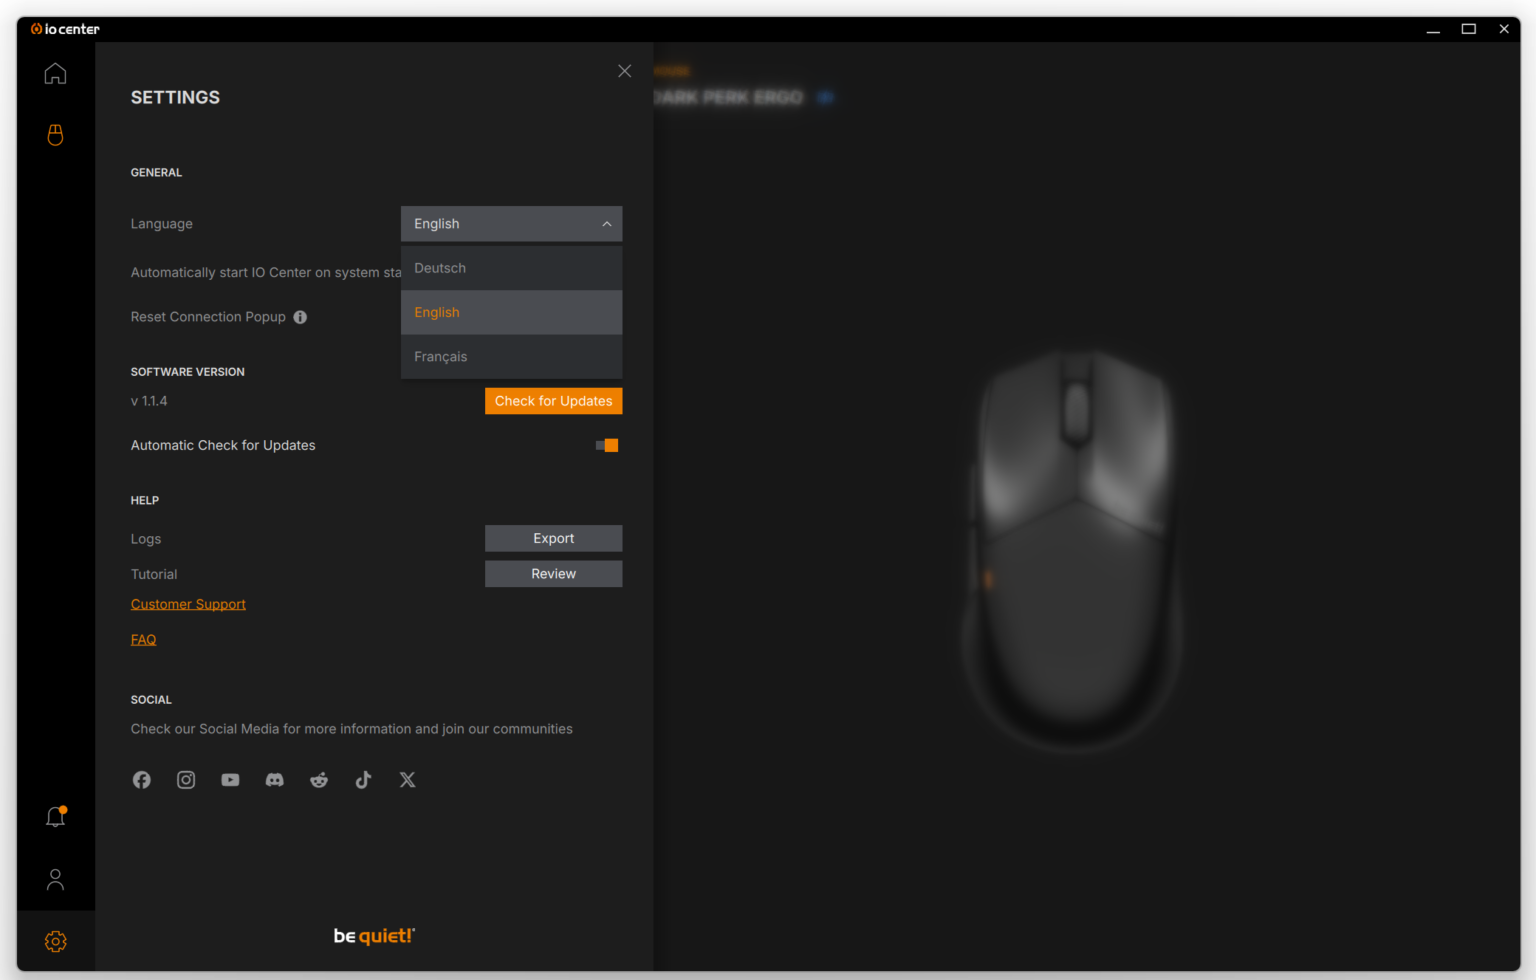Click Check for Updates button
Viewport: 1536px width, 980px height.
click(553, 401)
